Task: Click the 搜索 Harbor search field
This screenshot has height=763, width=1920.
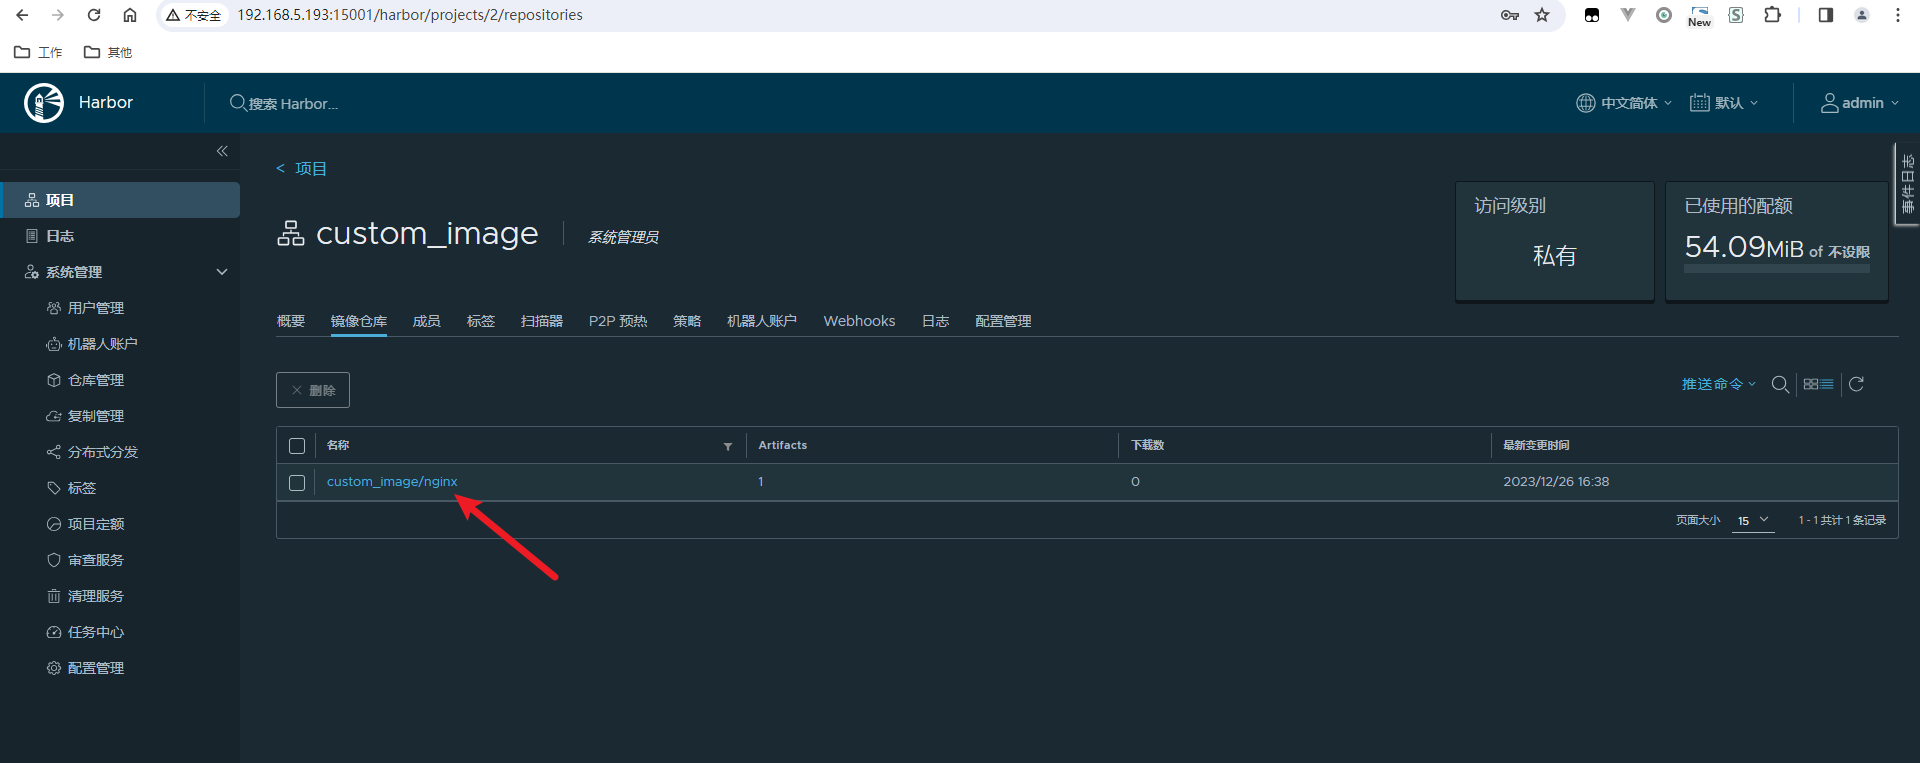Action: pyautogui.click(x=293, y=104)
